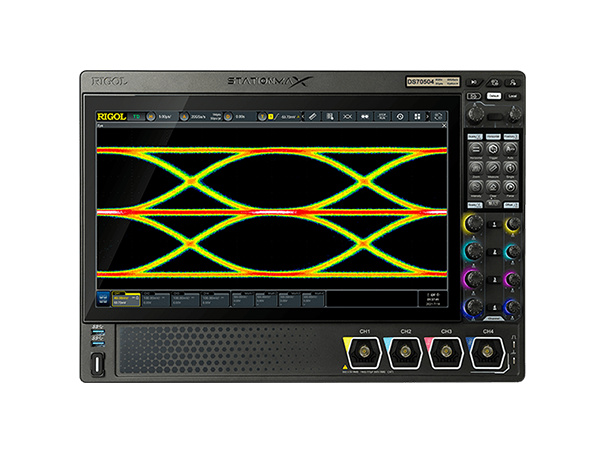Toggle the CH2 channel label on screen
600x450 pixels.
coord(155,298)
